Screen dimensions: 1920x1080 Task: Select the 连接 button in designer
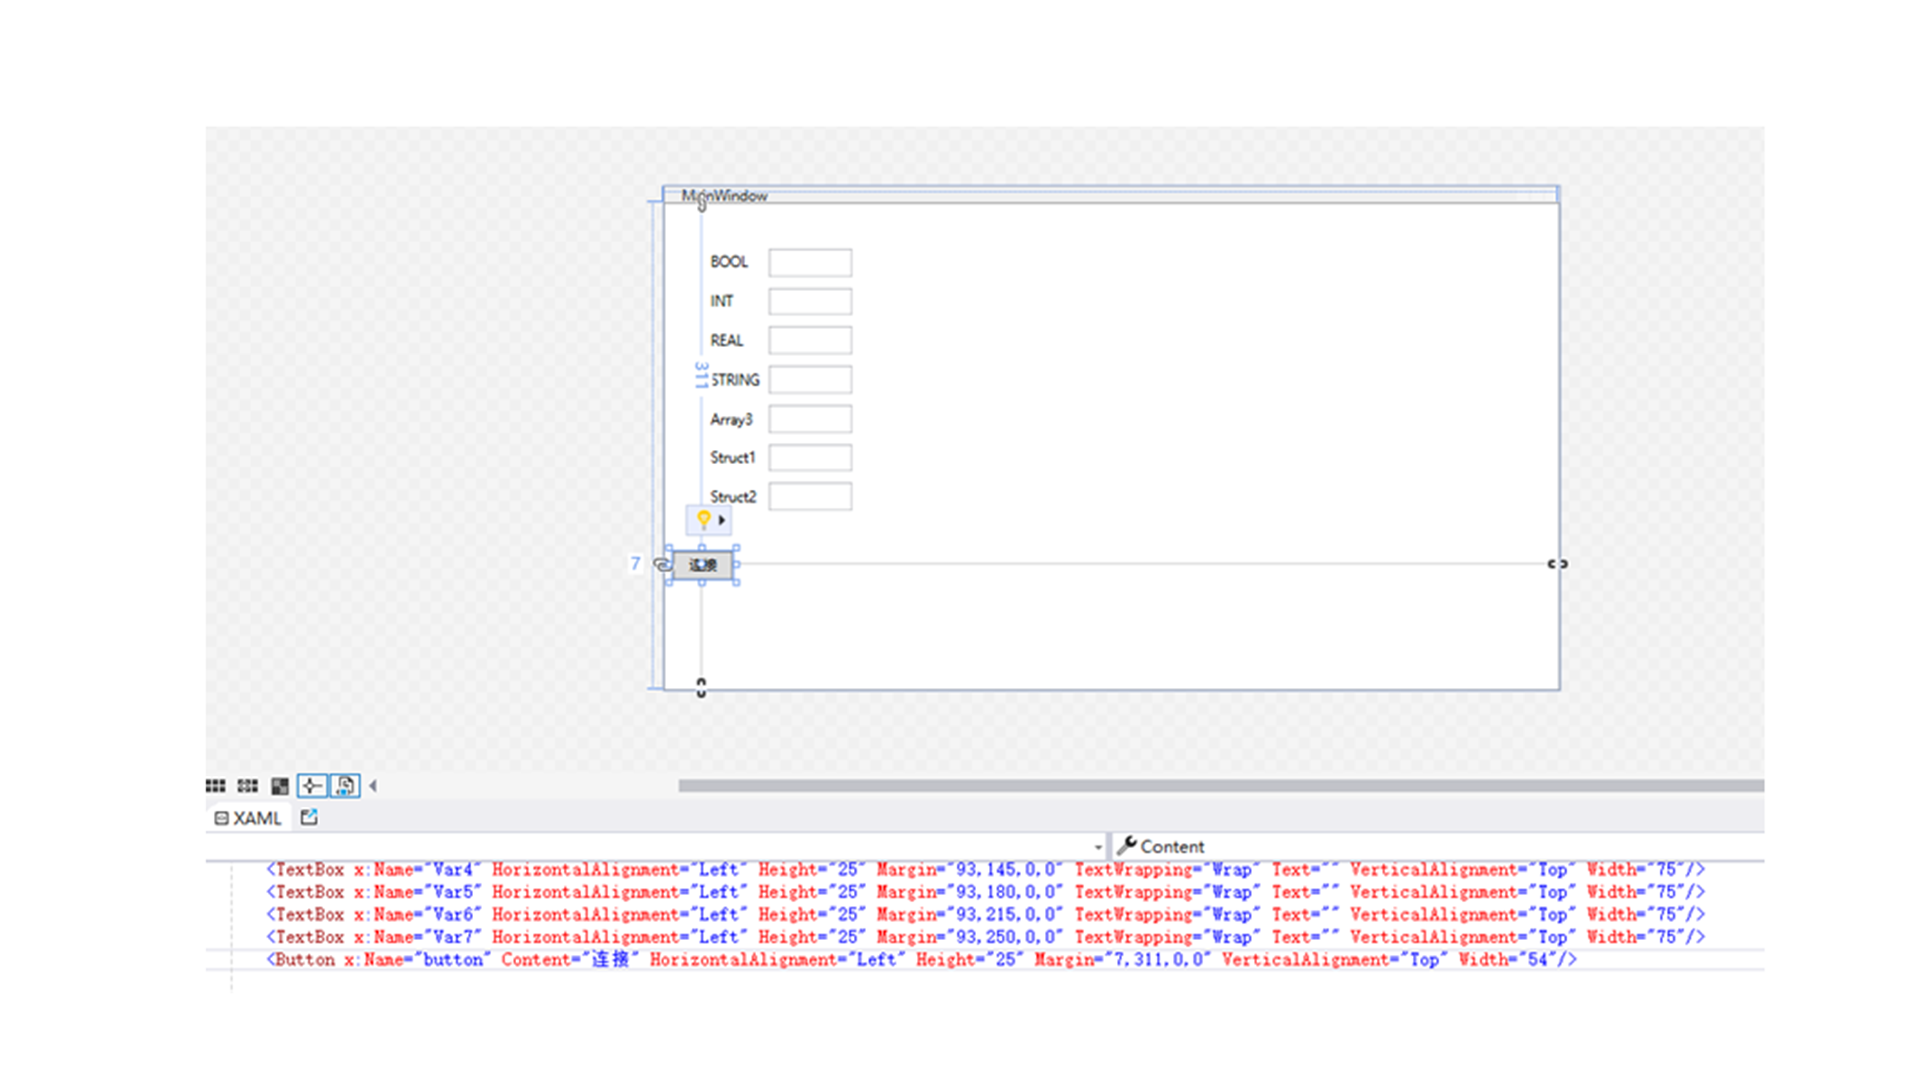(x=703, y=565)
